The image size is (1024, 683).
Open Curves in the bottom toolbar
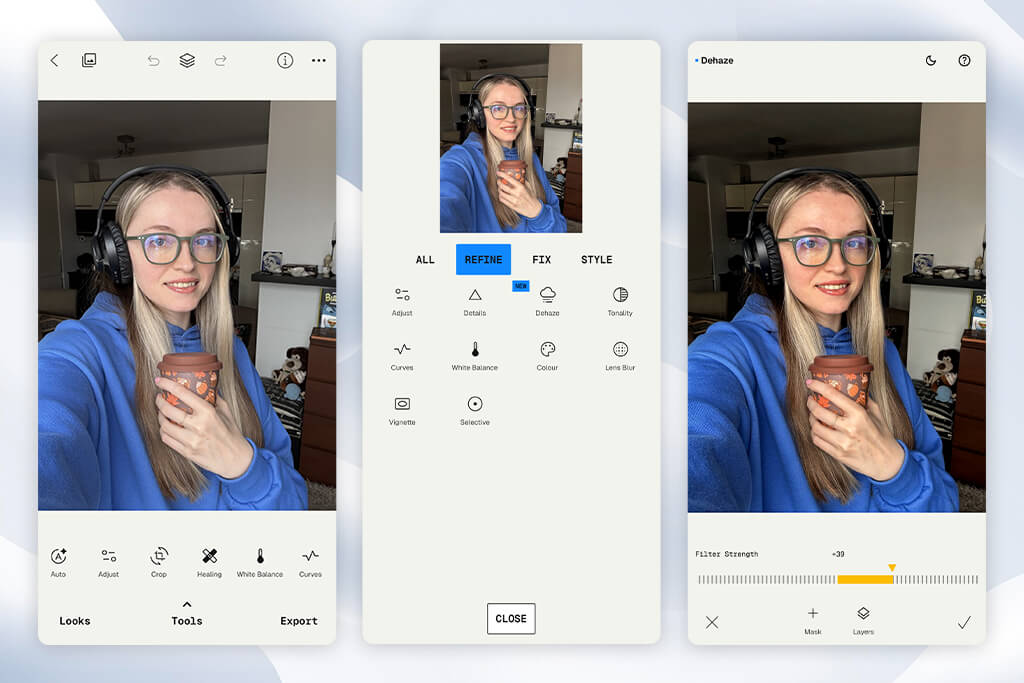310,562
